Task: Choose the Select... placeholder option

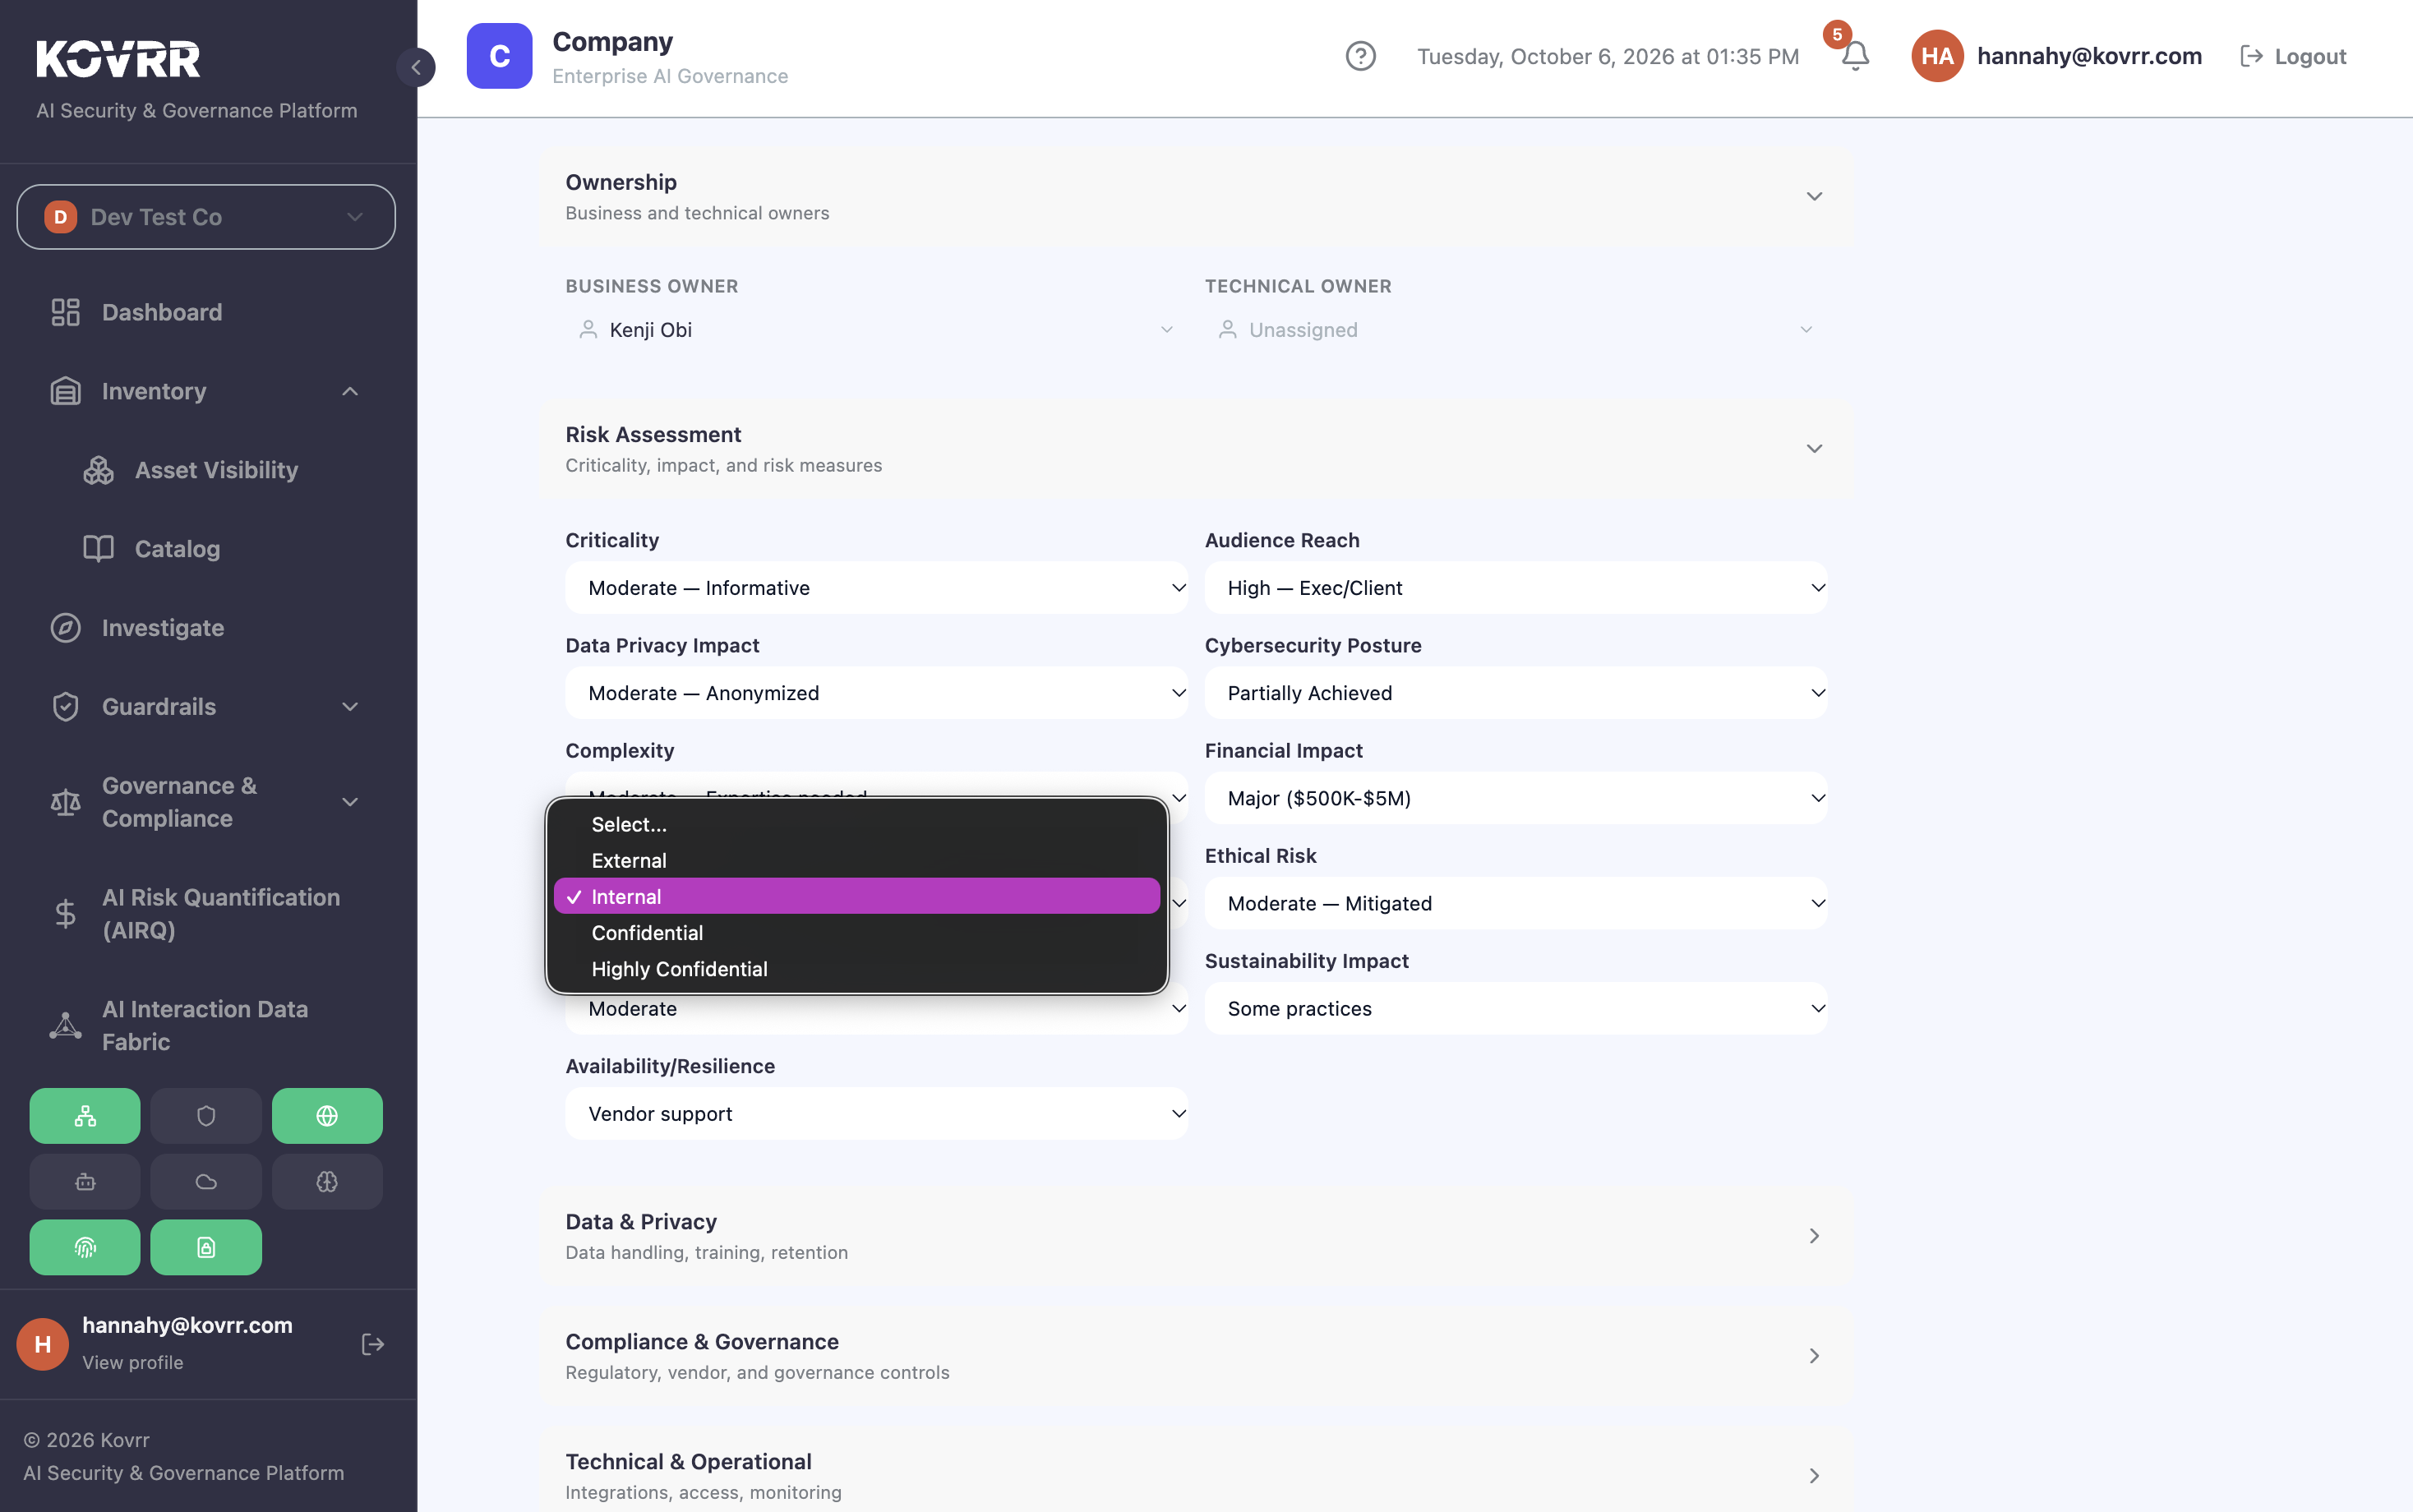Action: click(857, 825)
